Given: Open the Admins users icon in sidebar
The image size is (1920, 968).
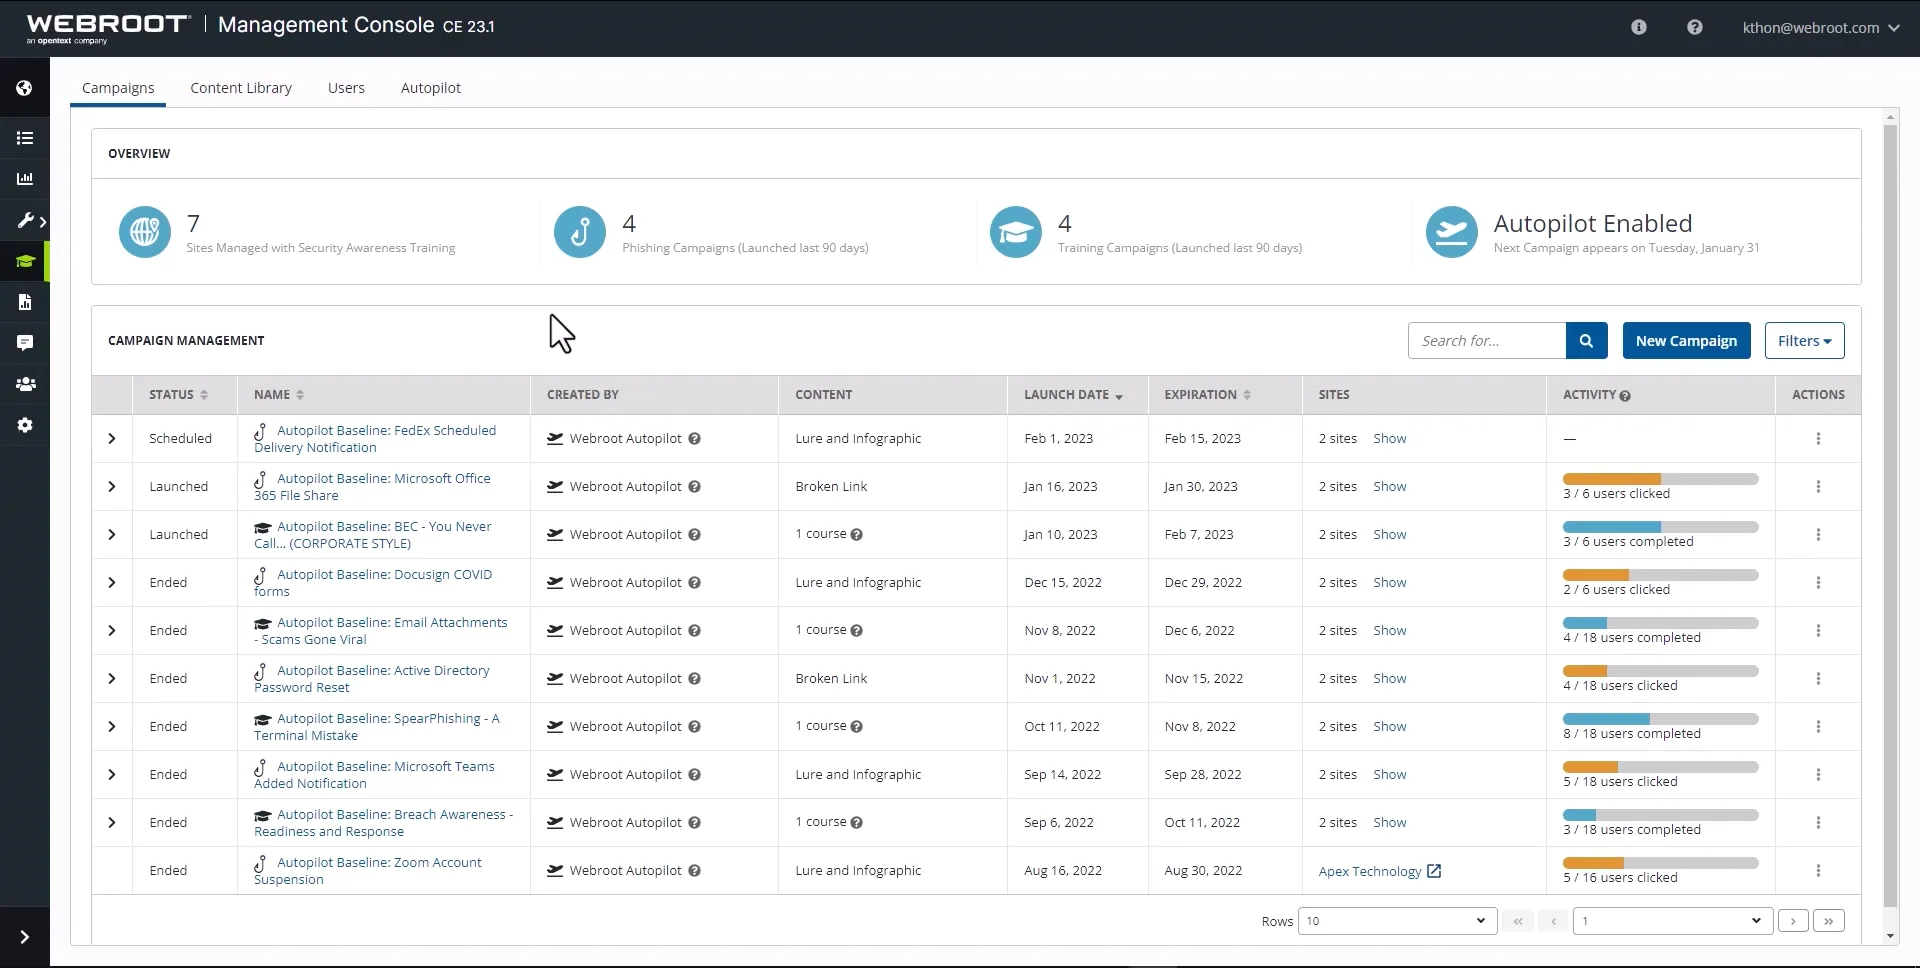Looking at the screenshot, I should (x=25, y=384).
